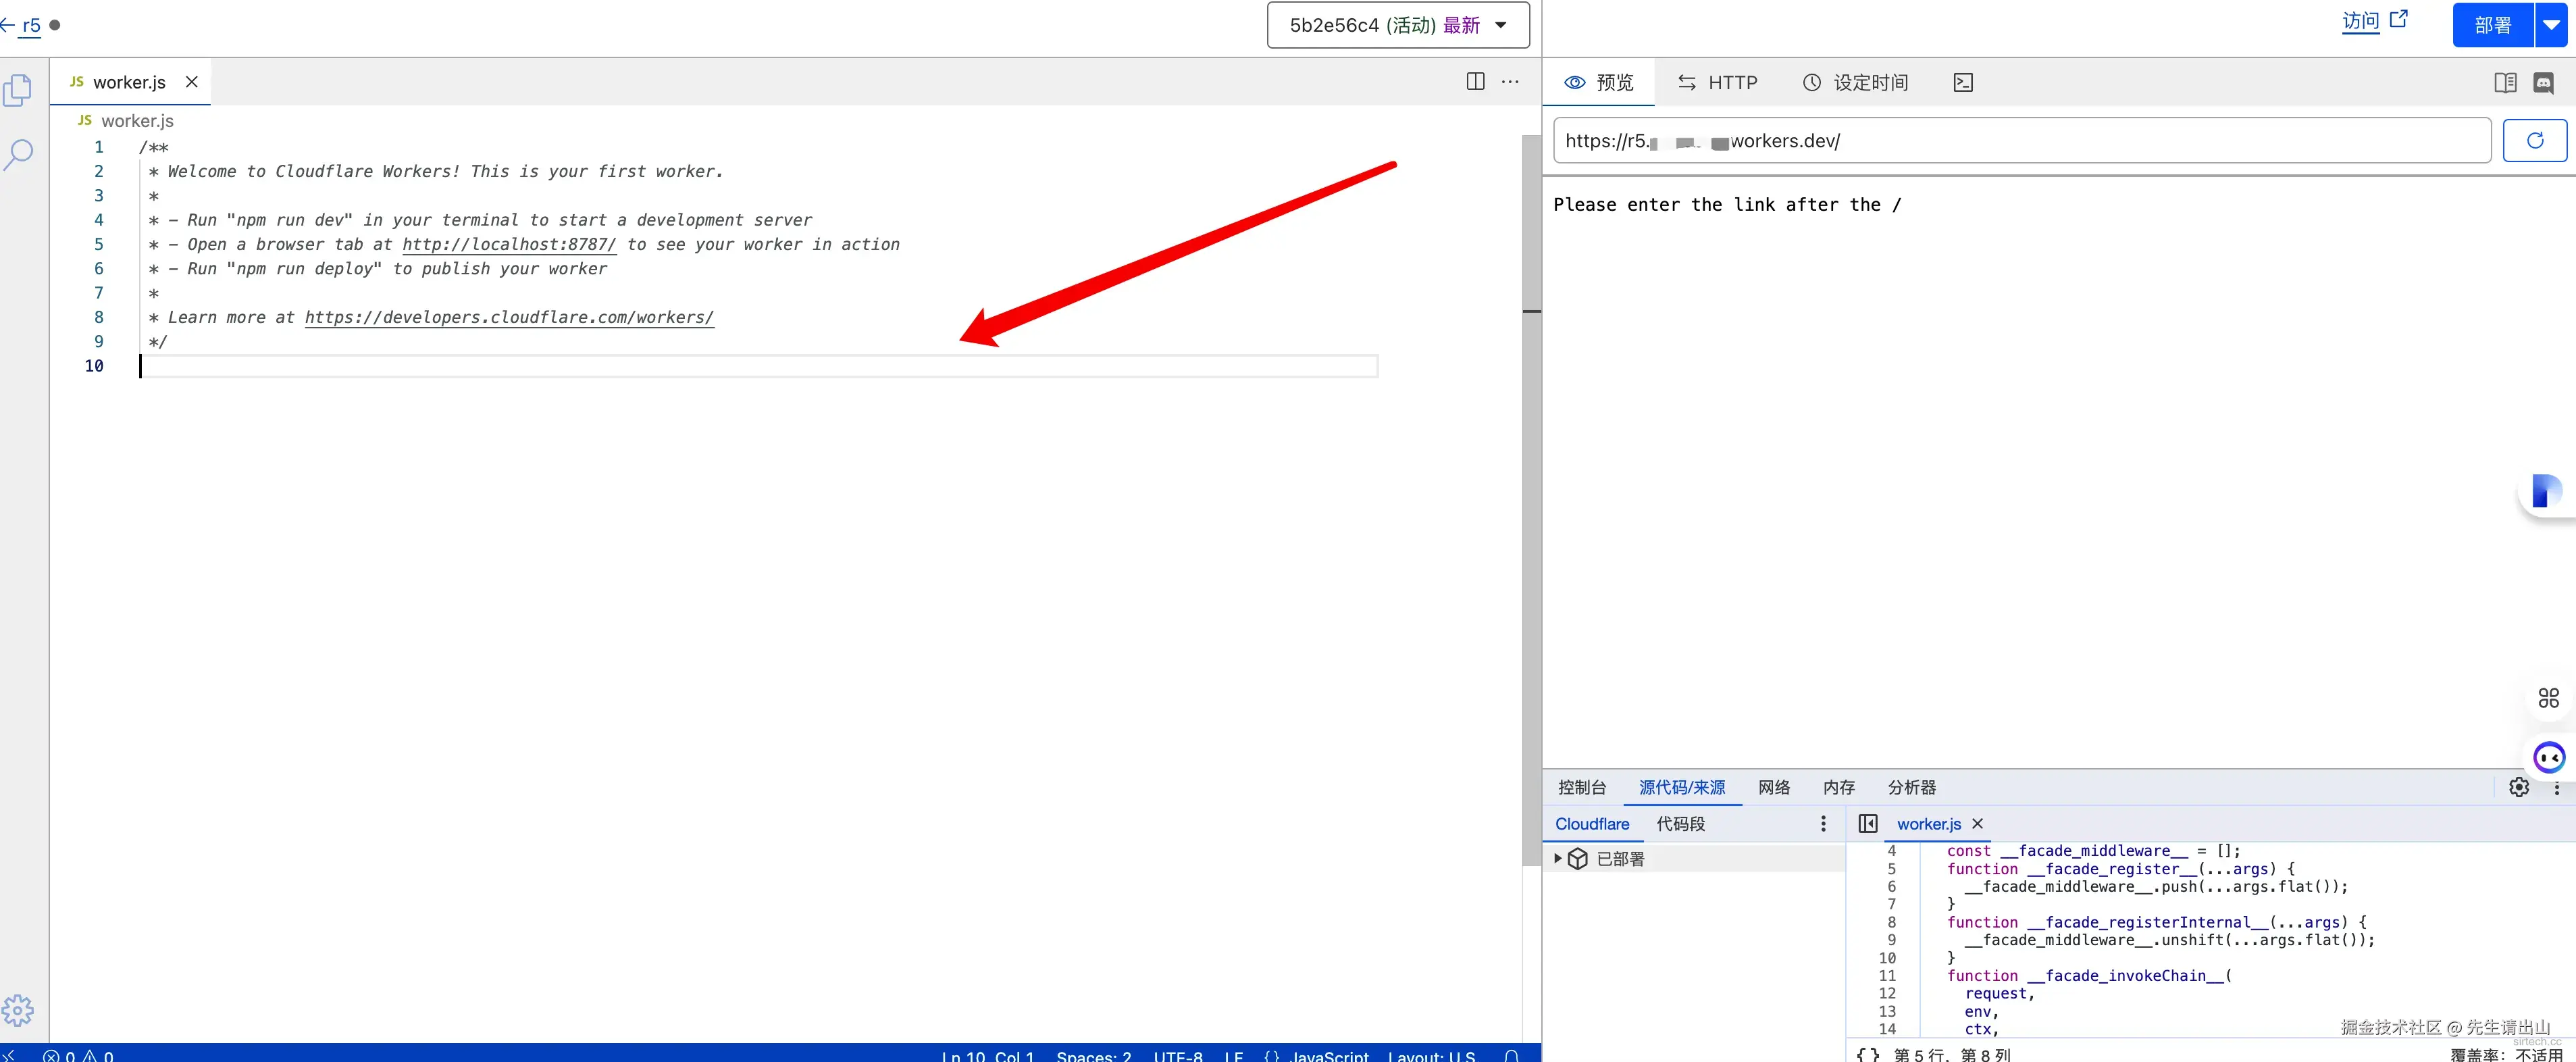This screenshot has width=2576, height=1062.
Task: Split the editor with the layout icon
Action: point(1475,82)
